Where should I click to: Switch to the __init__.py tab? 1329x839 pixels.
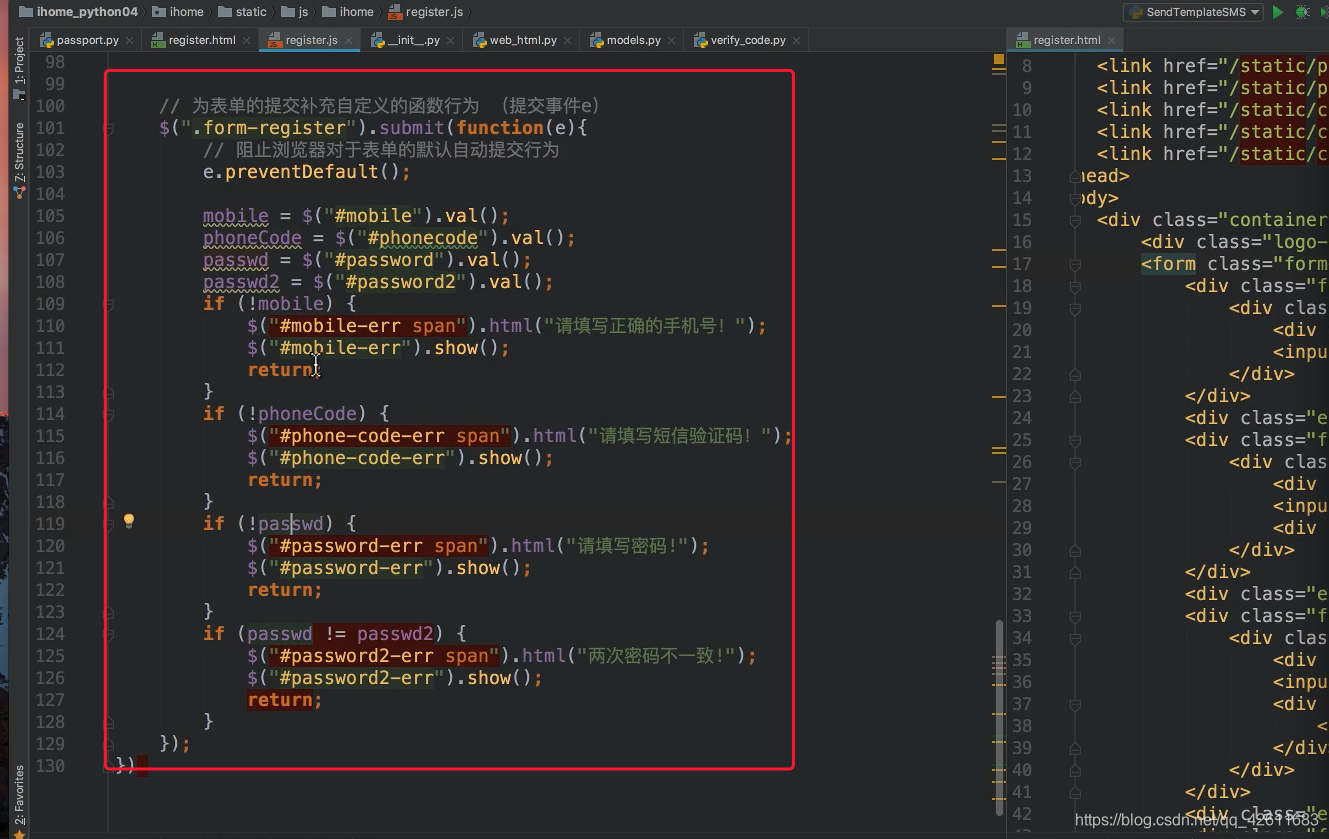tap(414, 40)
